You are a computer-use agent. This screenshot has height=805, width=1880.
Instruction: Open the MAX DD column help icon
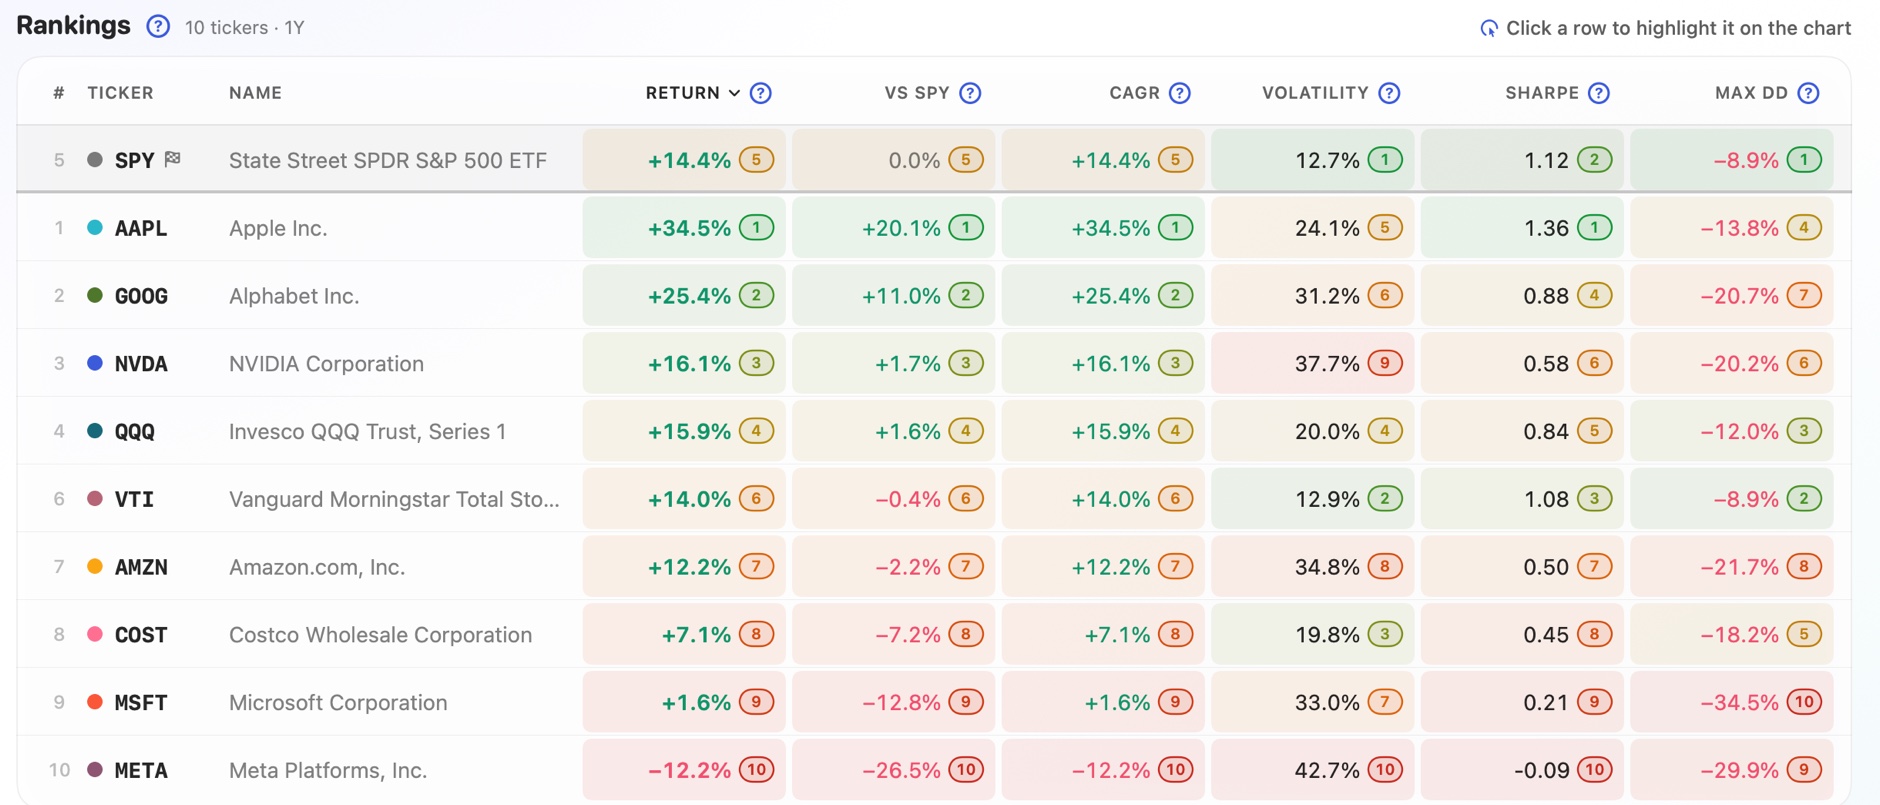[x=1808, y=93]
